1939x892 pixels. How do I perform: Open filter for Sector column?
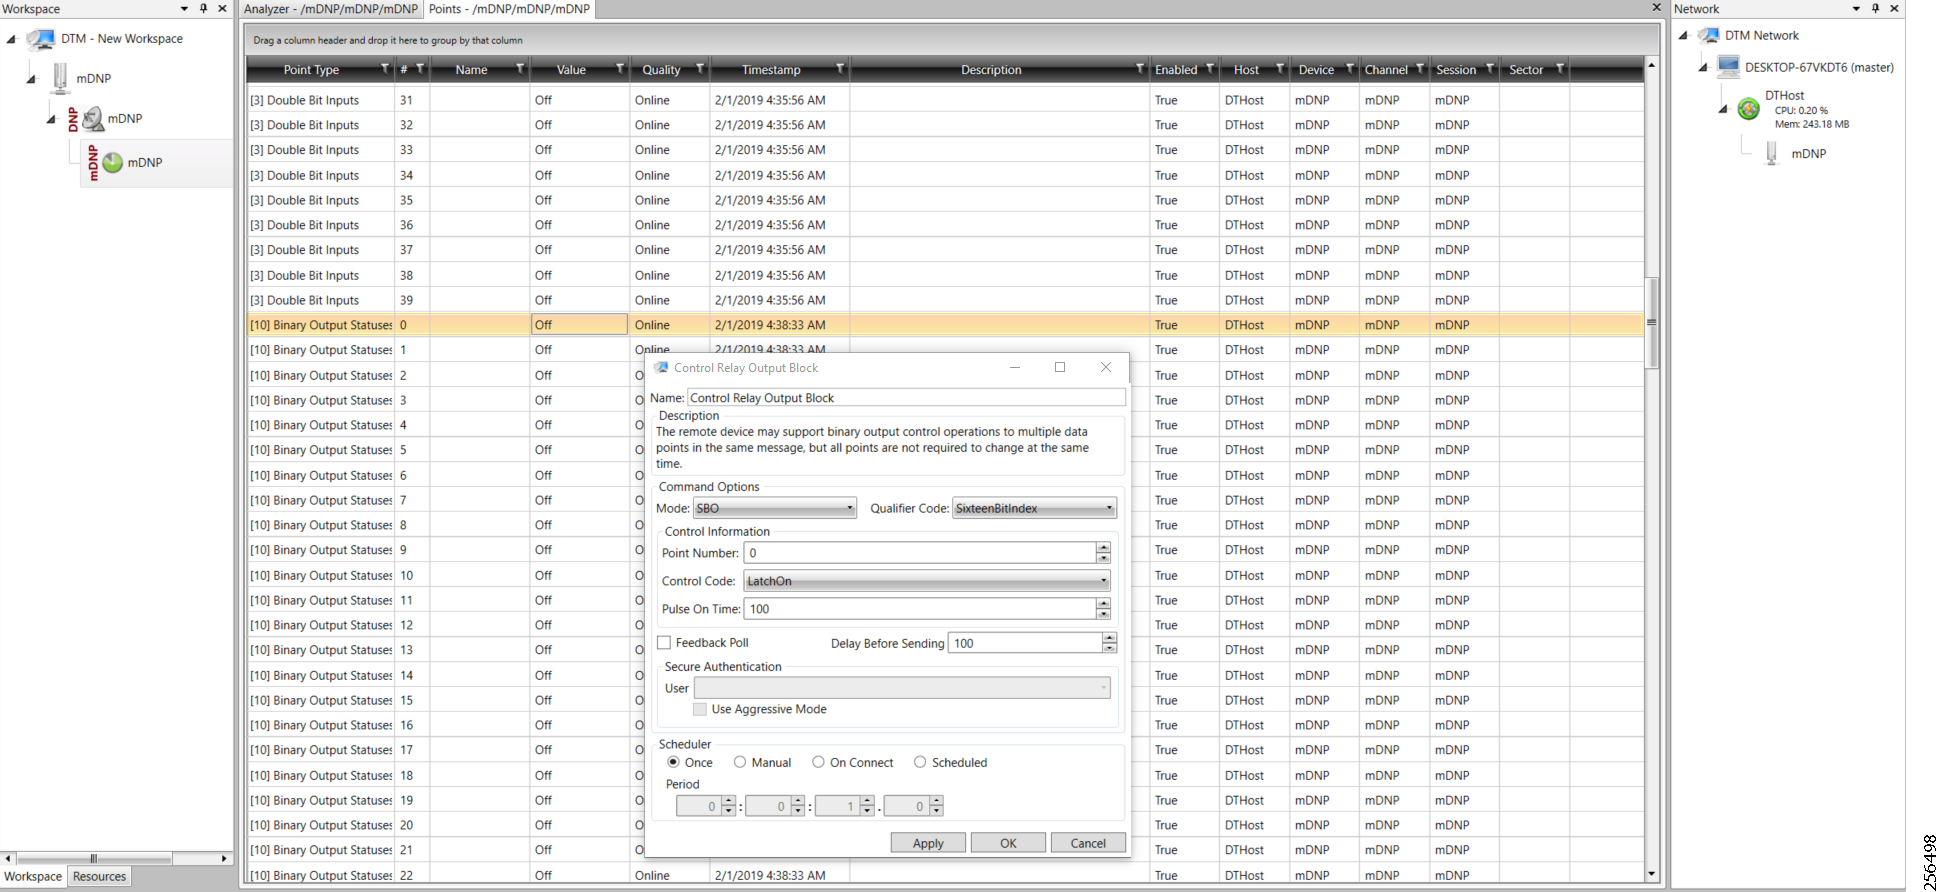(1560, 69)
